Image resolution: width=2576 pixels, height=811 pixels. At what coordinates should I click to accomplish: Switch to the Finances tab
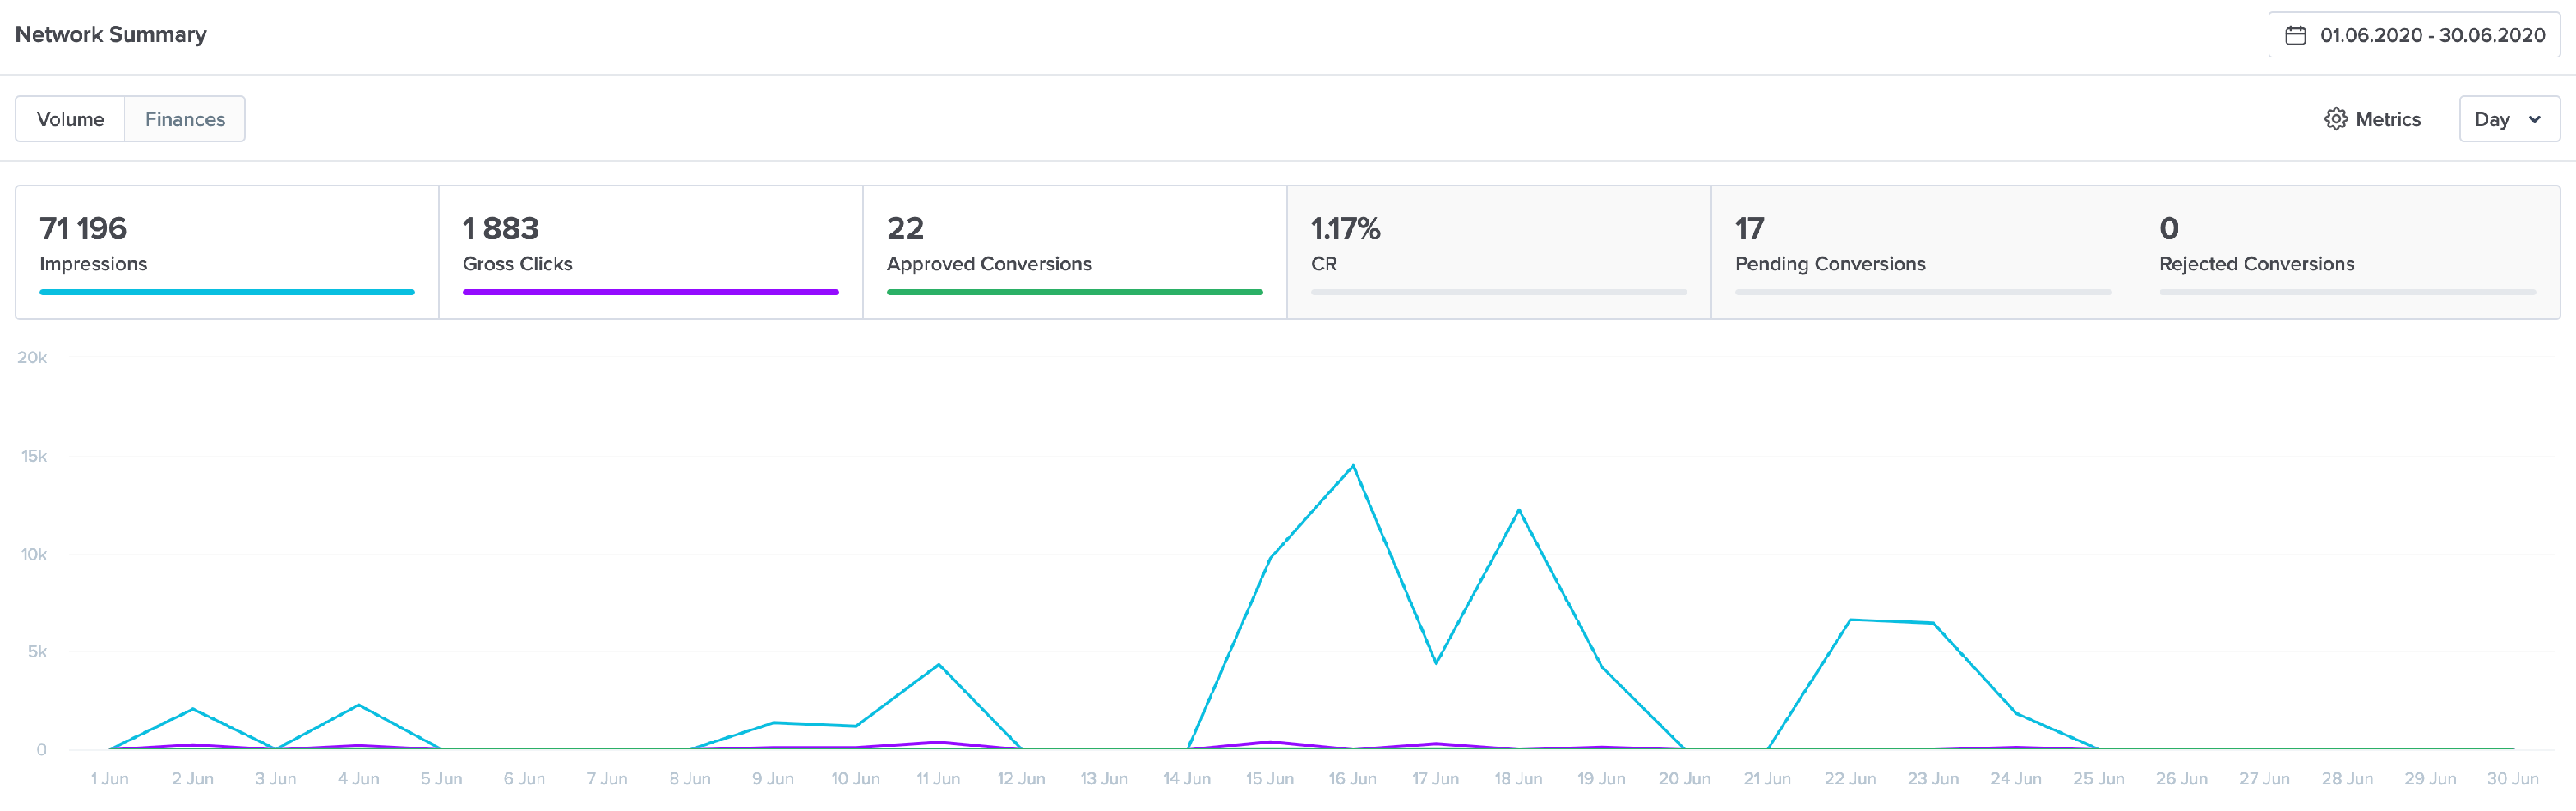click(184, 118)
